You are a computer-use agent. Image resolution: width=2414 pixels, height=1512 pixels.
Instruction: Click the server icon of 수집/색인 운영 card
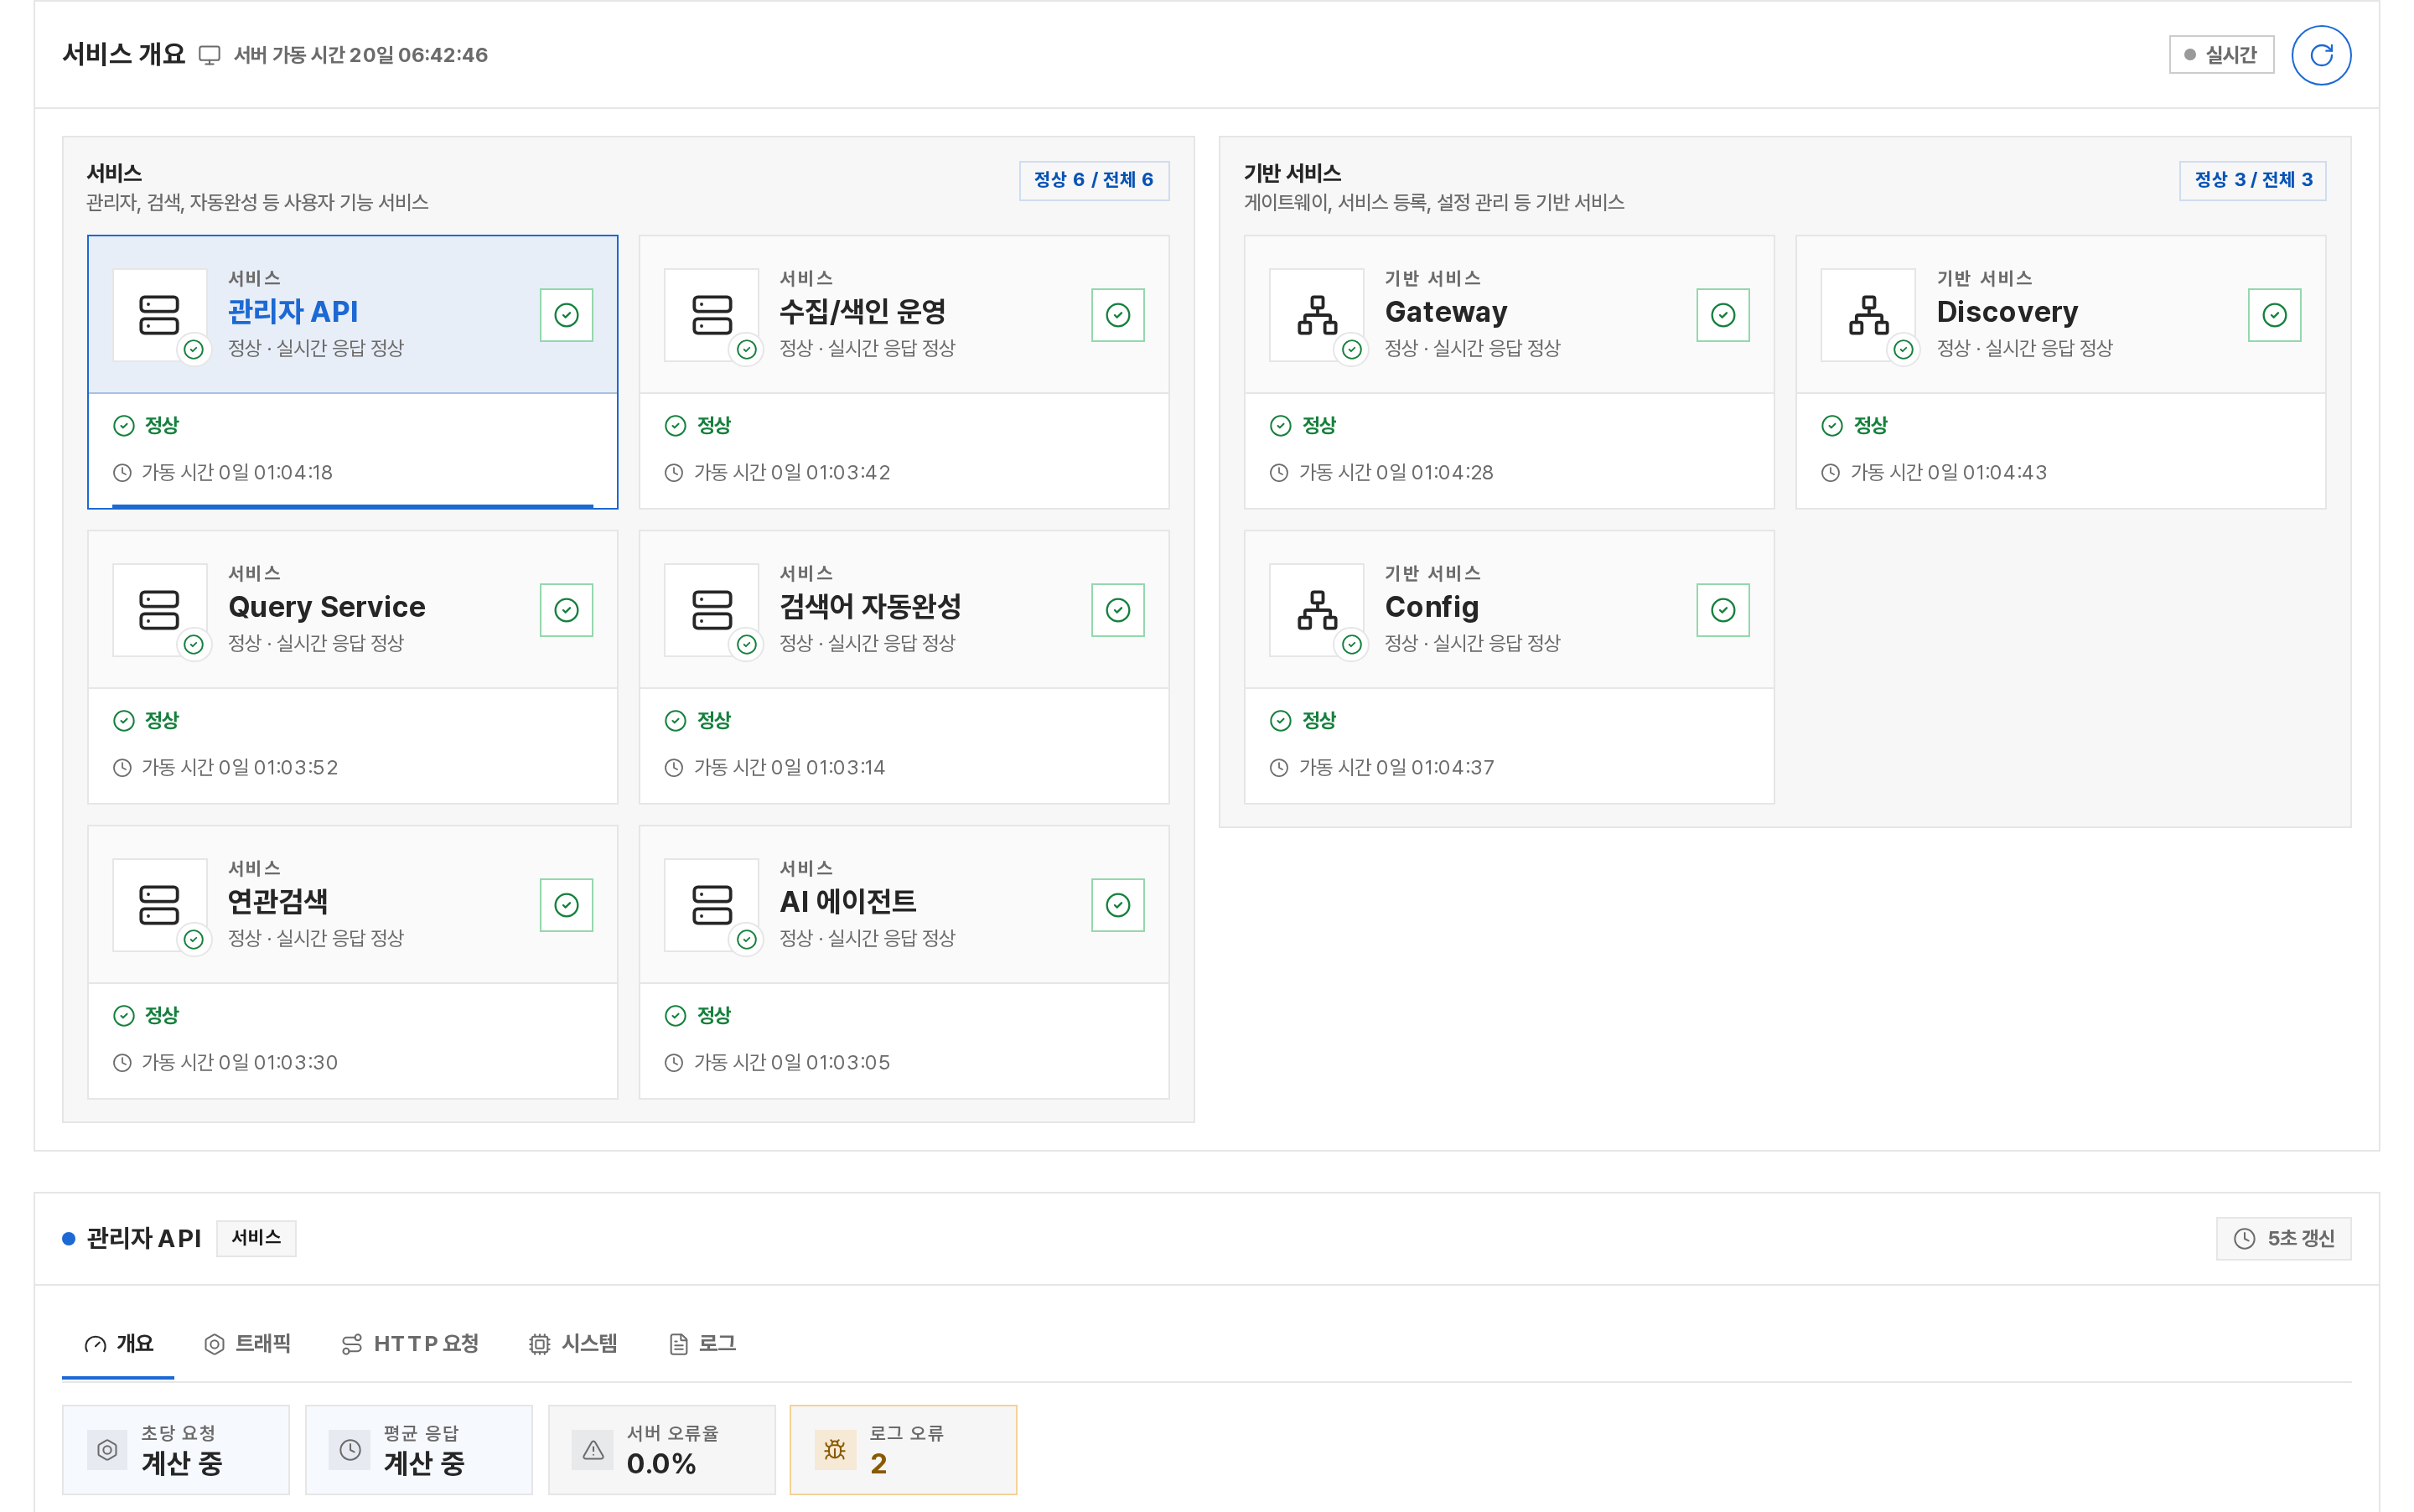pyautogui.click(x=711, y=315)
